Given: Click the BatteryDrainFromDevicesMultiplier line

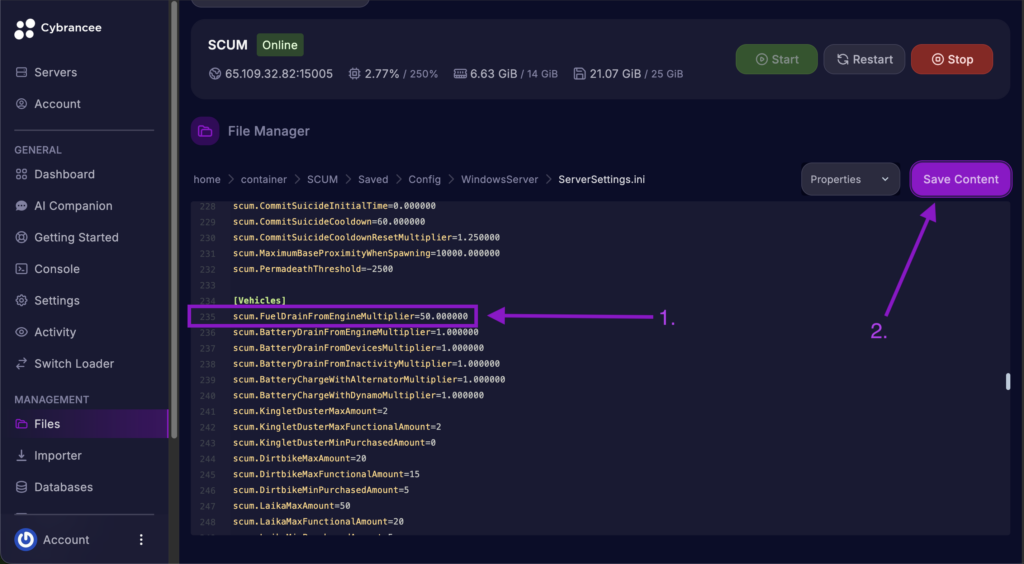Looking at the screenshot, I should (x=359, y=348).
